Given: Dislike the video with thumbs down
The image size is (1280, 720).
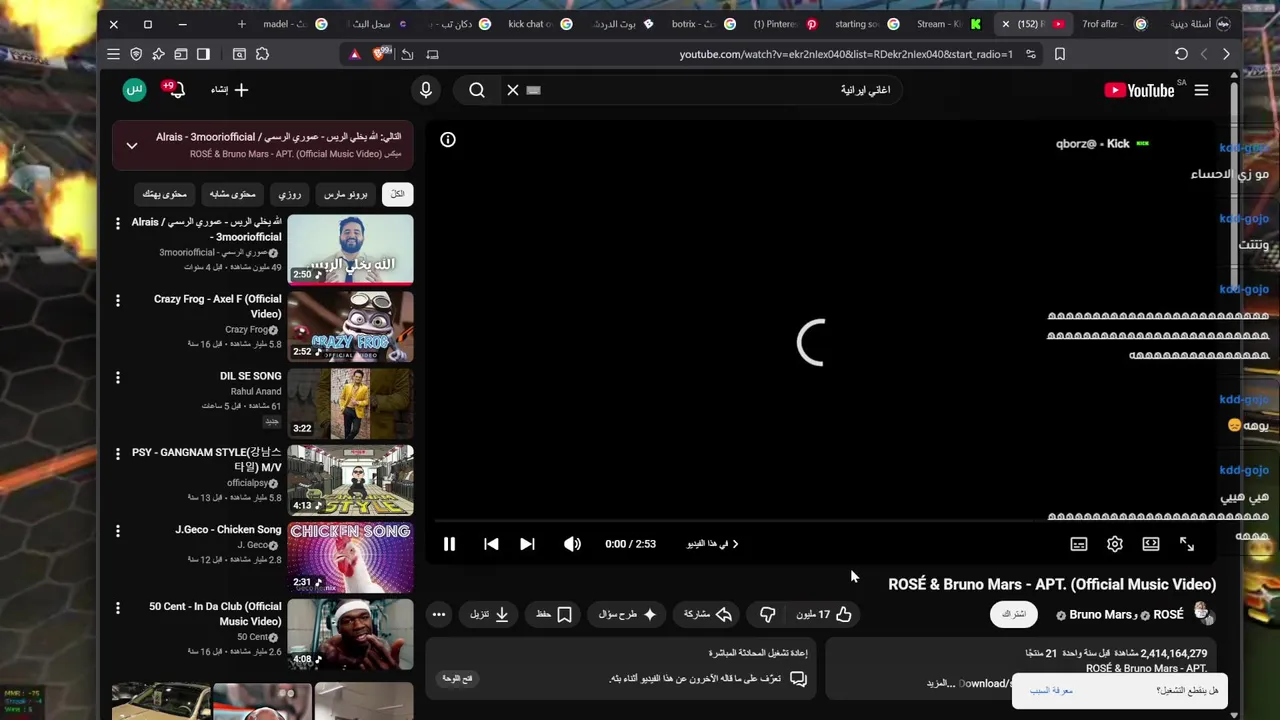Looking at the screenshot, I should click(767, 614).
